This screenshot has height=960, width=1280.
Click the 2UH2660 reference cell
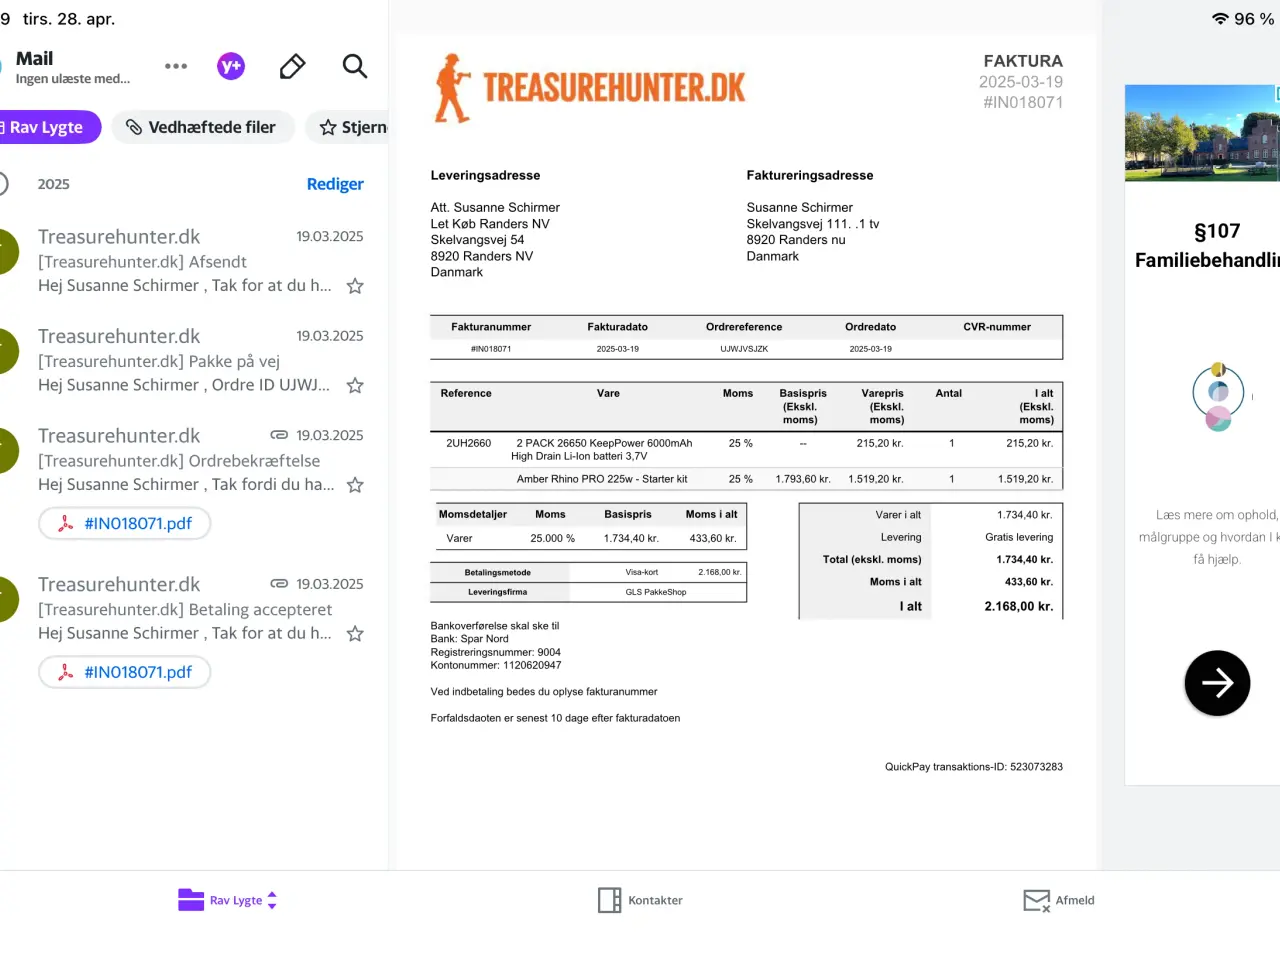coord(468,443)
